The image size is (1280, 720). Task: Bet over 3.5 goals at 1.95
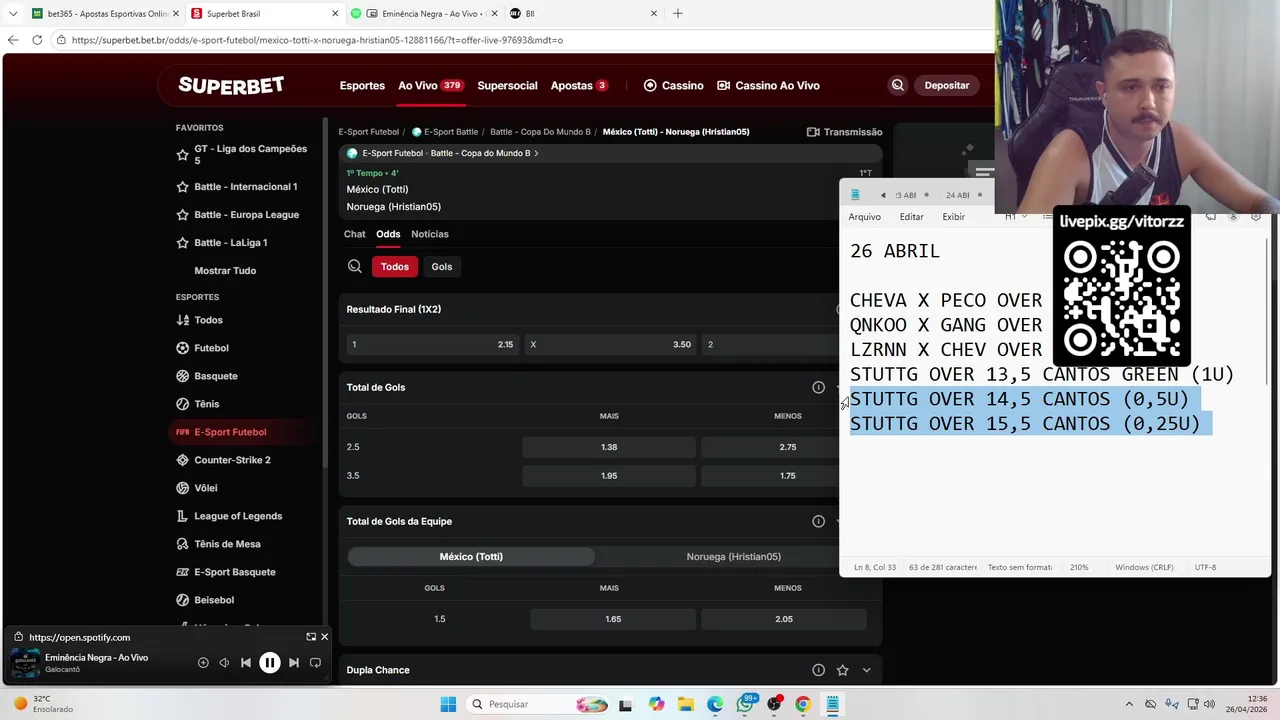pyautogui.click(x=609, y=476)
